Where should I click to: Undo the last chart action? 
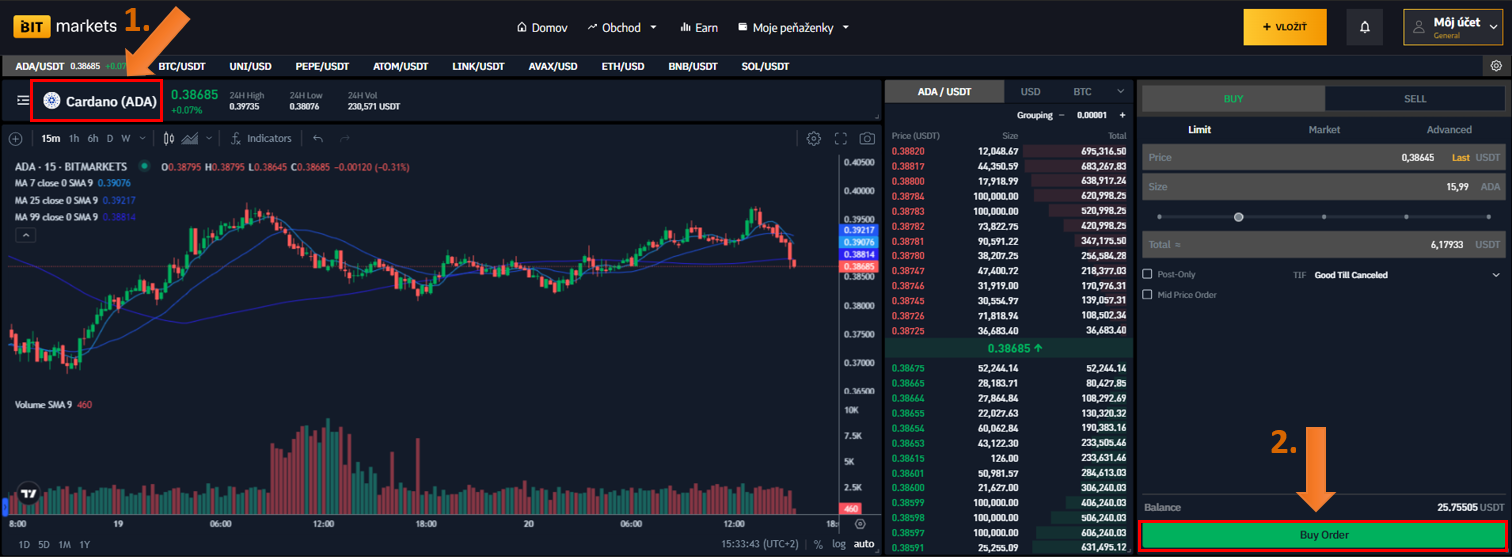[318, 138]
